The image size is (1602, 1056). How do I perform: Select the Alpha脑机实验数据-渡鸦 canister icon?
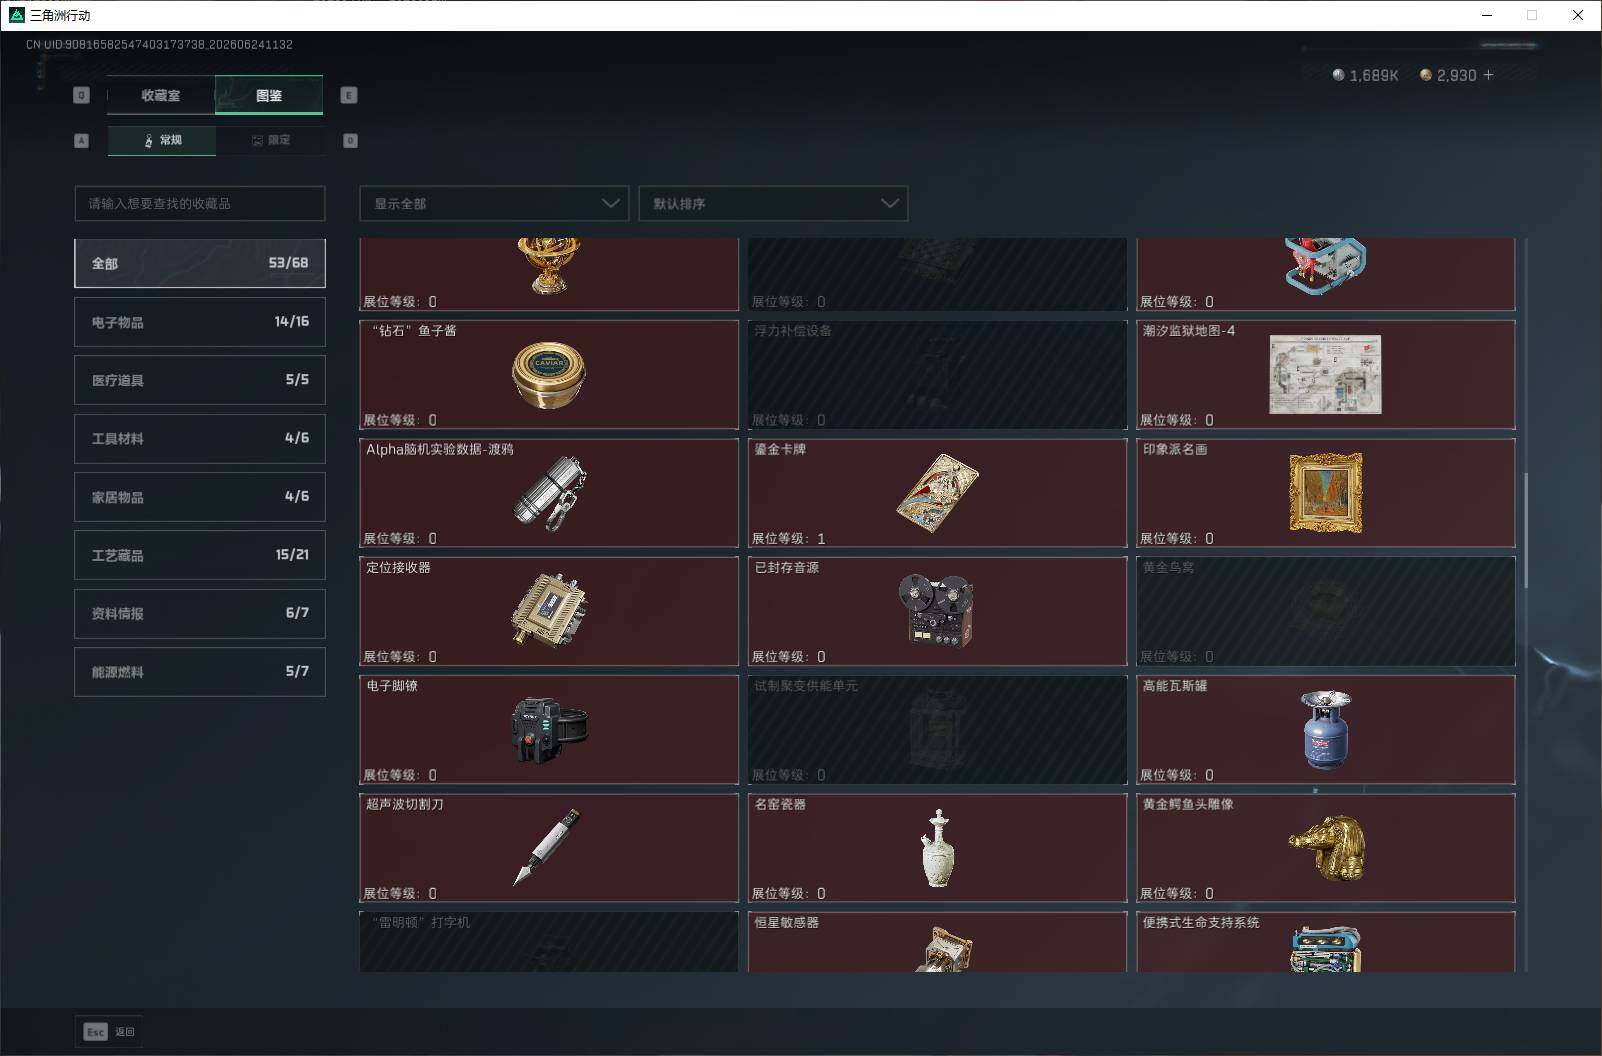click(x=549, y=493)
